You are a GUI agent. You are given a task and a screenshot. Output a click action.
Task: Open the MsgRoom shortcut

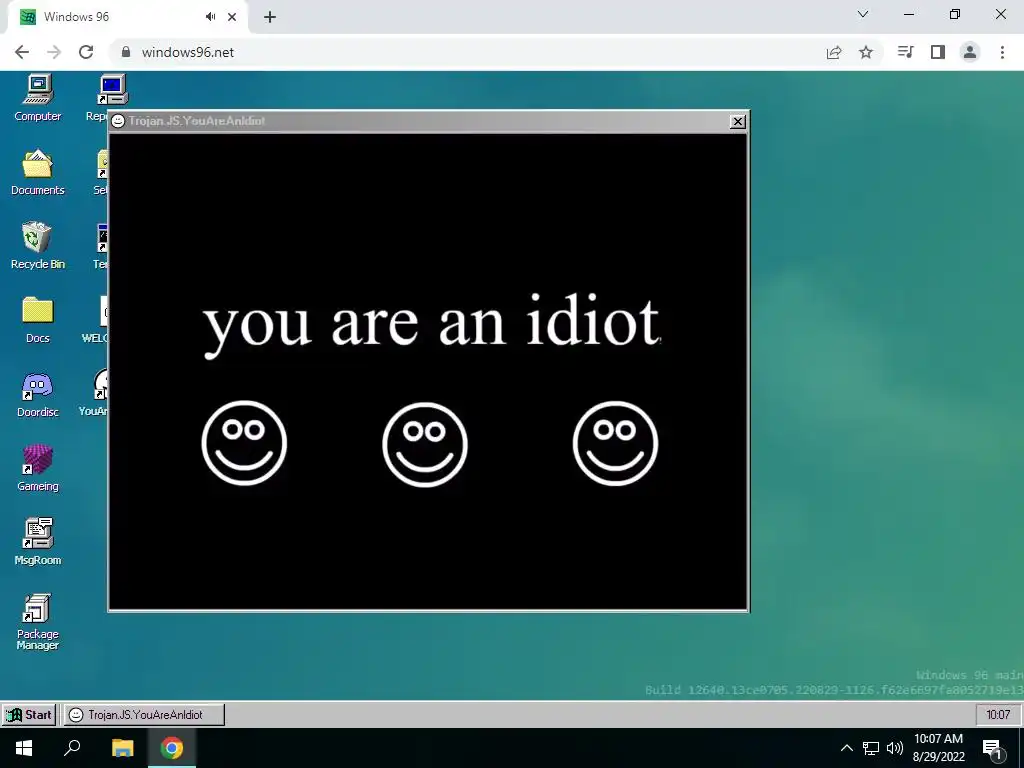coord(38,542)
